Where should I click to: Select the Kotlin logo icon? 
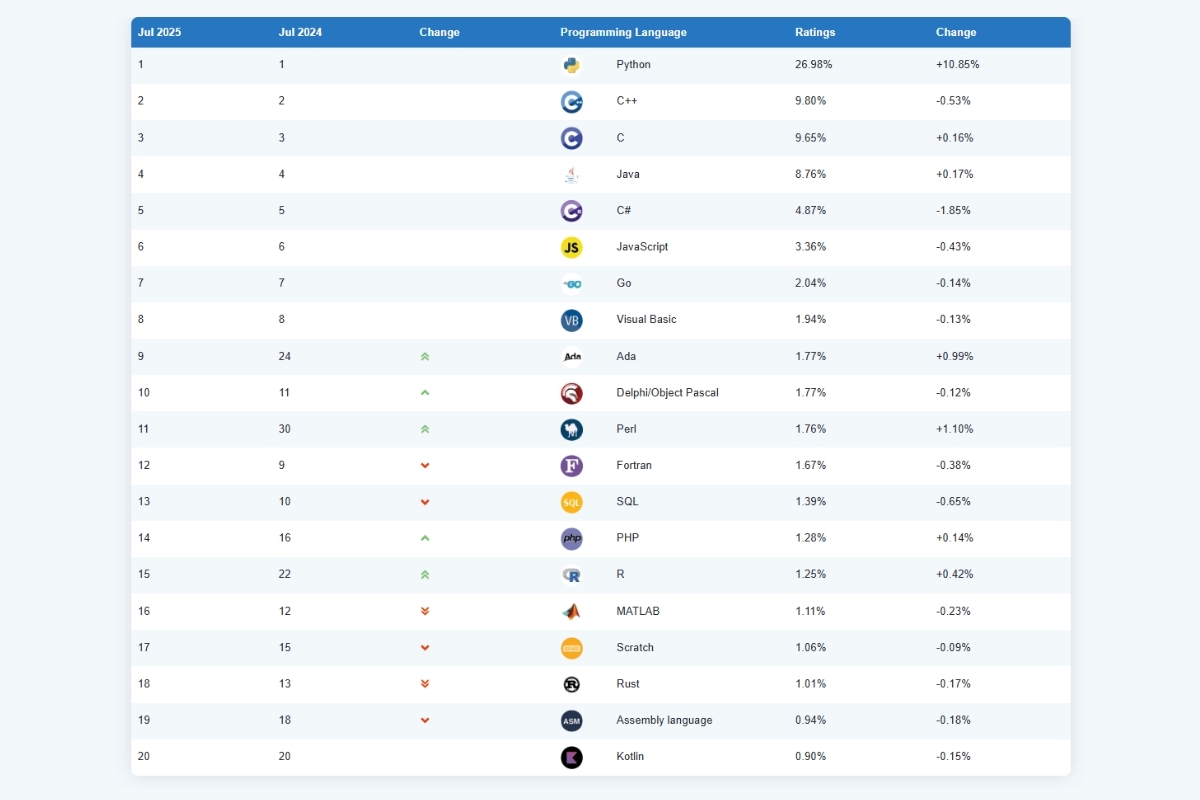click(571, 757)
